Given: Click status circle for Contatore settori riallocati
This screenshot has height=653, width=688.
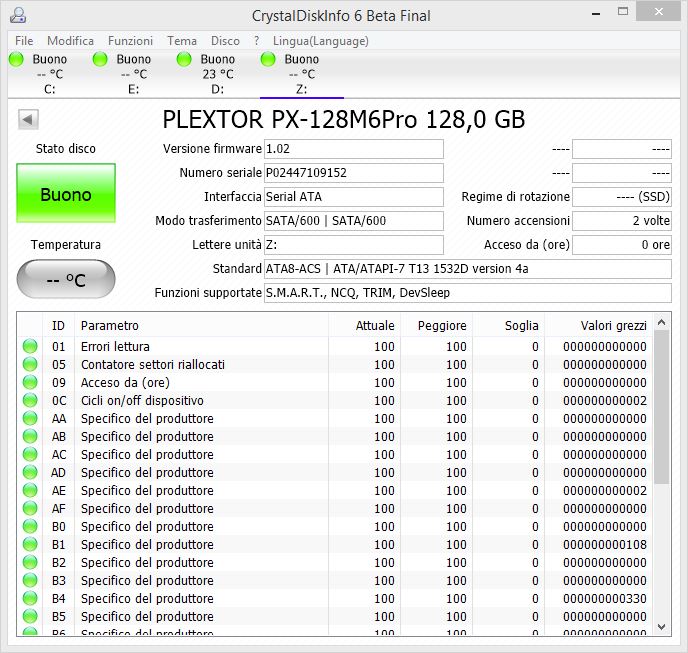Looking at the screenshot, I should pos(30,365).
